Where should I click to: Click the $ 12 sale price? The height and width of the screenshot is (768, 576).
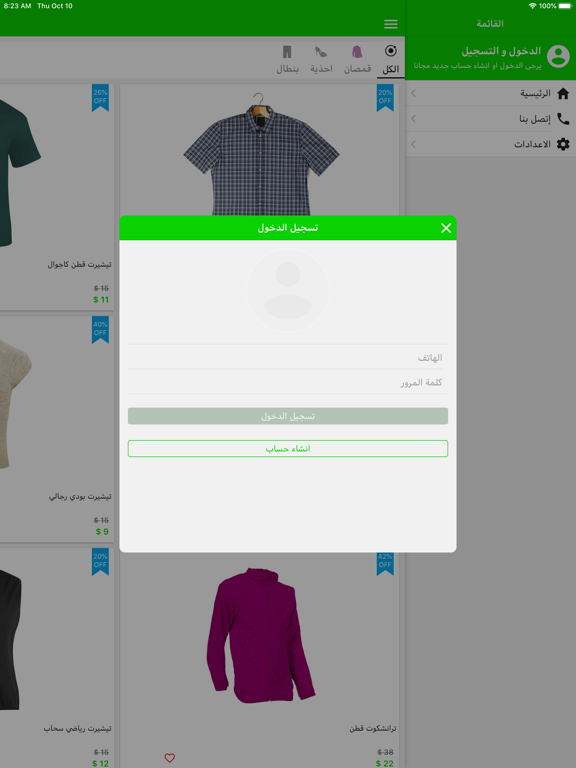point(100,763)
